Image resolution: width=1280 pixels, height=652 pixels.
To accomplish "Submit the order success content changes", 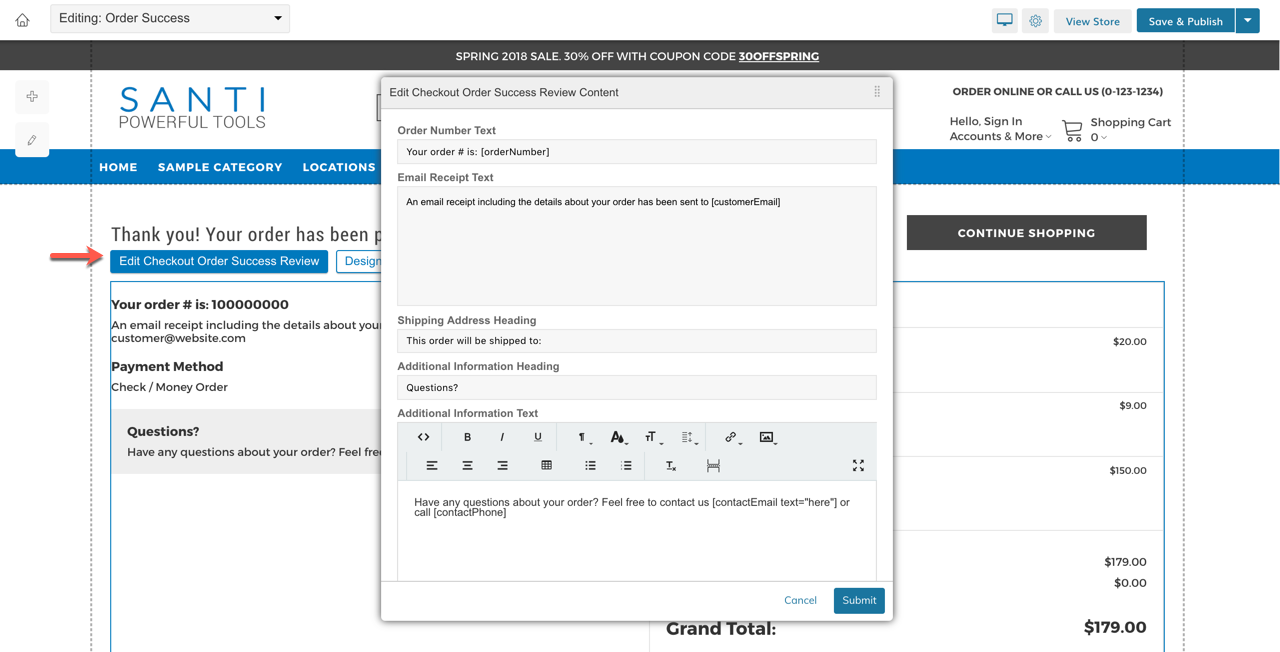I will (859, 600).
